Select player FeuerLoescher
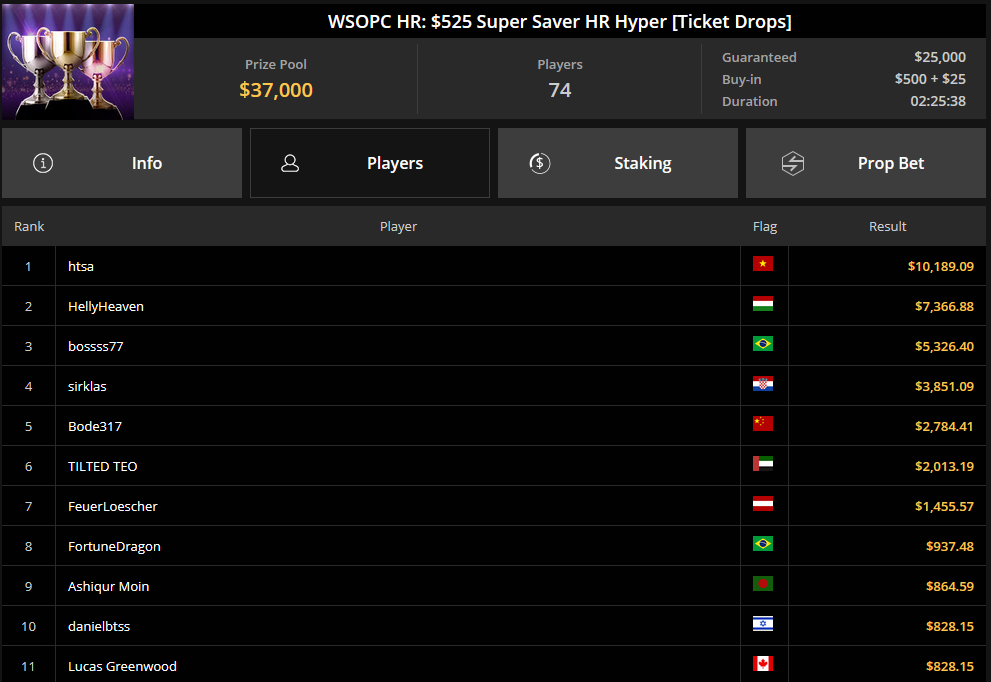Image resolution: width=991 pixels, height=682 pixels. click(x=112, y=506)
